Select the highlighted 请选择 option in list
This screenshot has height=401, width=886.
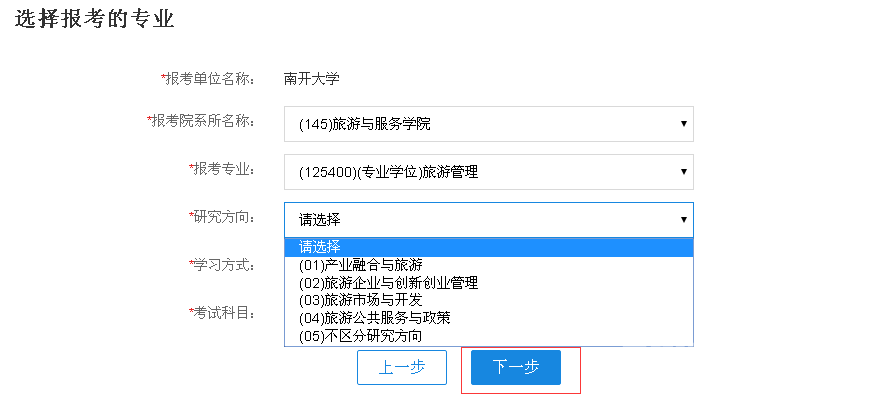[320, 247]
